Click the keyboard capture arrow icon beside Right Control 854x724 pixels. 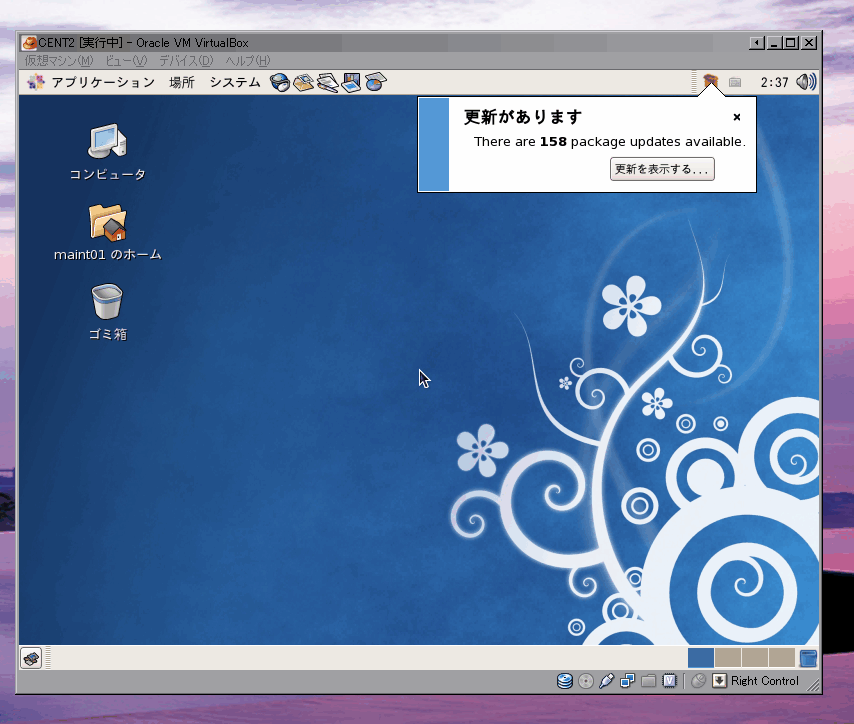click(719, 681)
